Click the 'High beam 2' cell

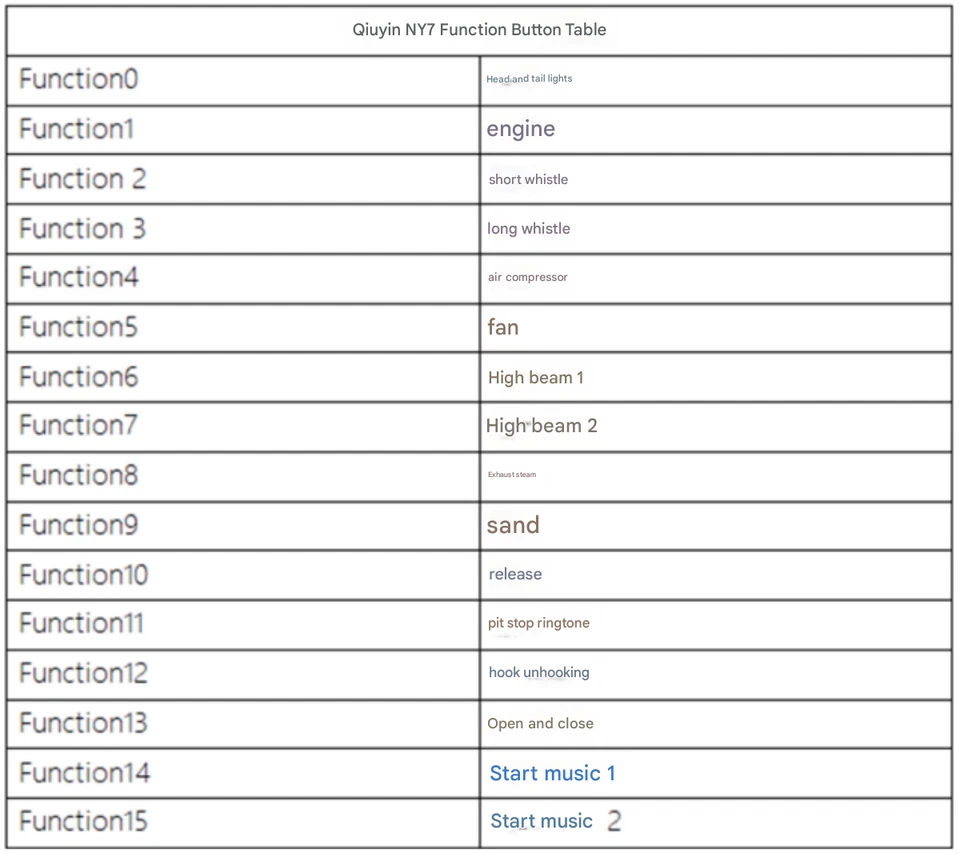tap(541, 426)
